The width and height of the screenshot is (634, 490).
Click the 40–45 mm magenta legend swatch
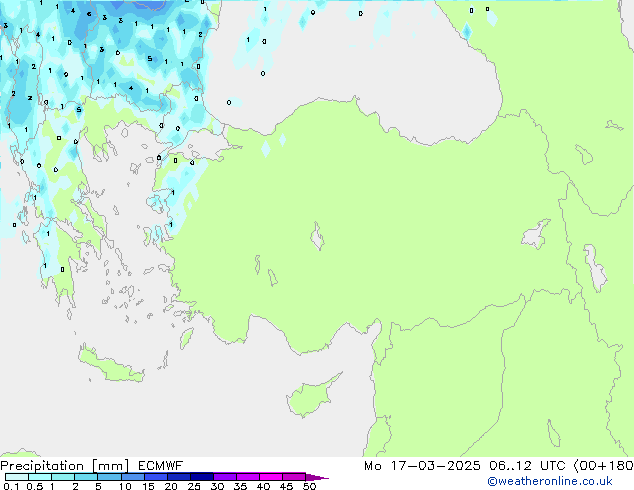(271, 477)
